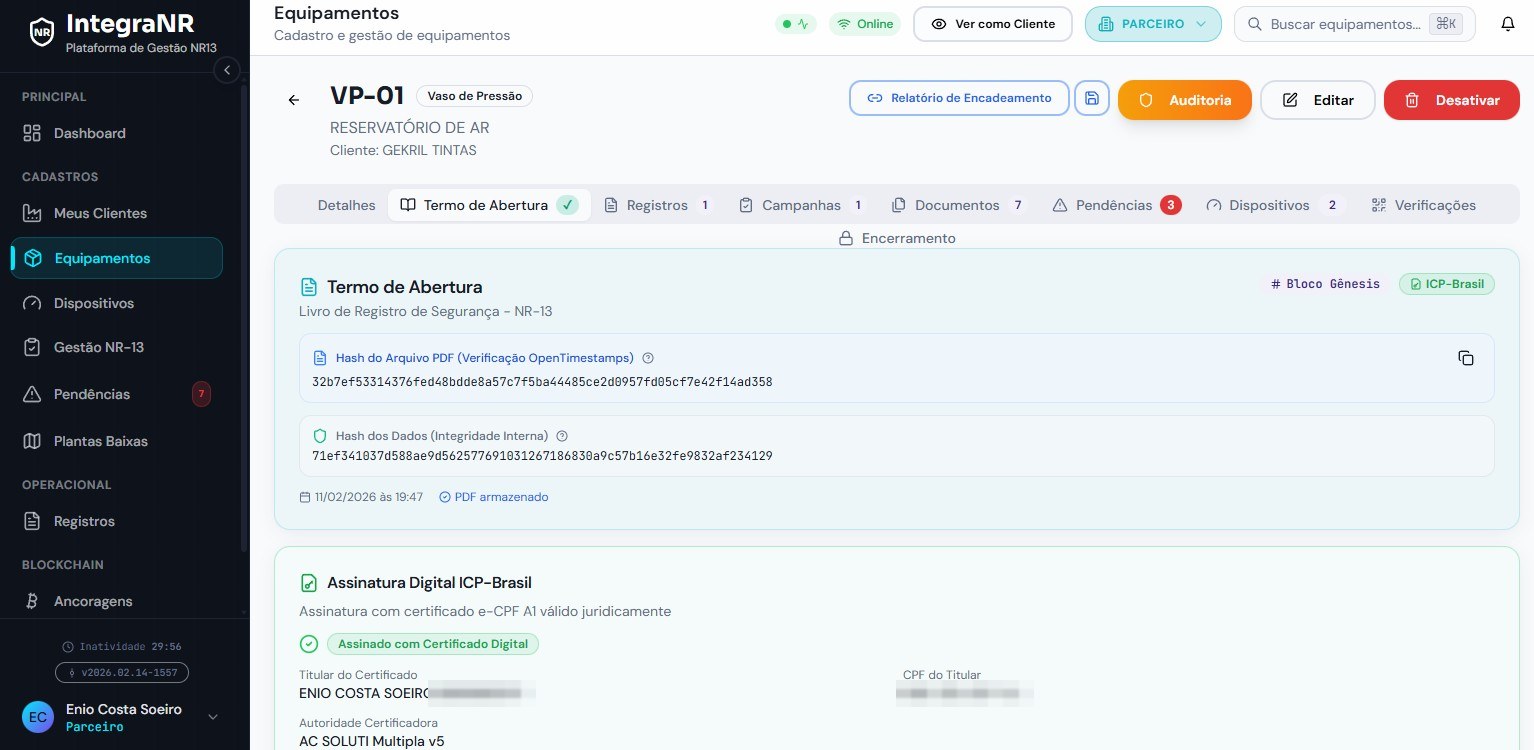Click the Bitcoin icon beside Ancoragens

[32, 601]
